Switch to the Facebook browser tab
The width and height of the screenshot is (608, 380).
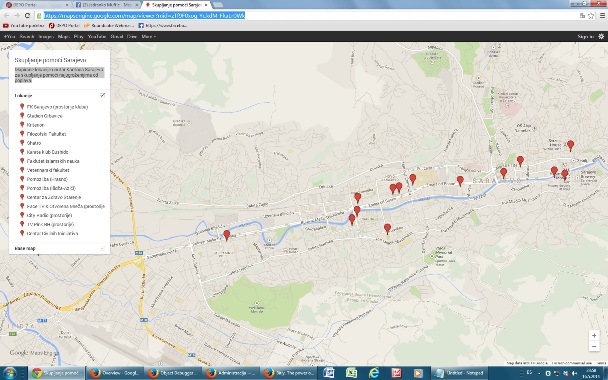coord(107,5)
